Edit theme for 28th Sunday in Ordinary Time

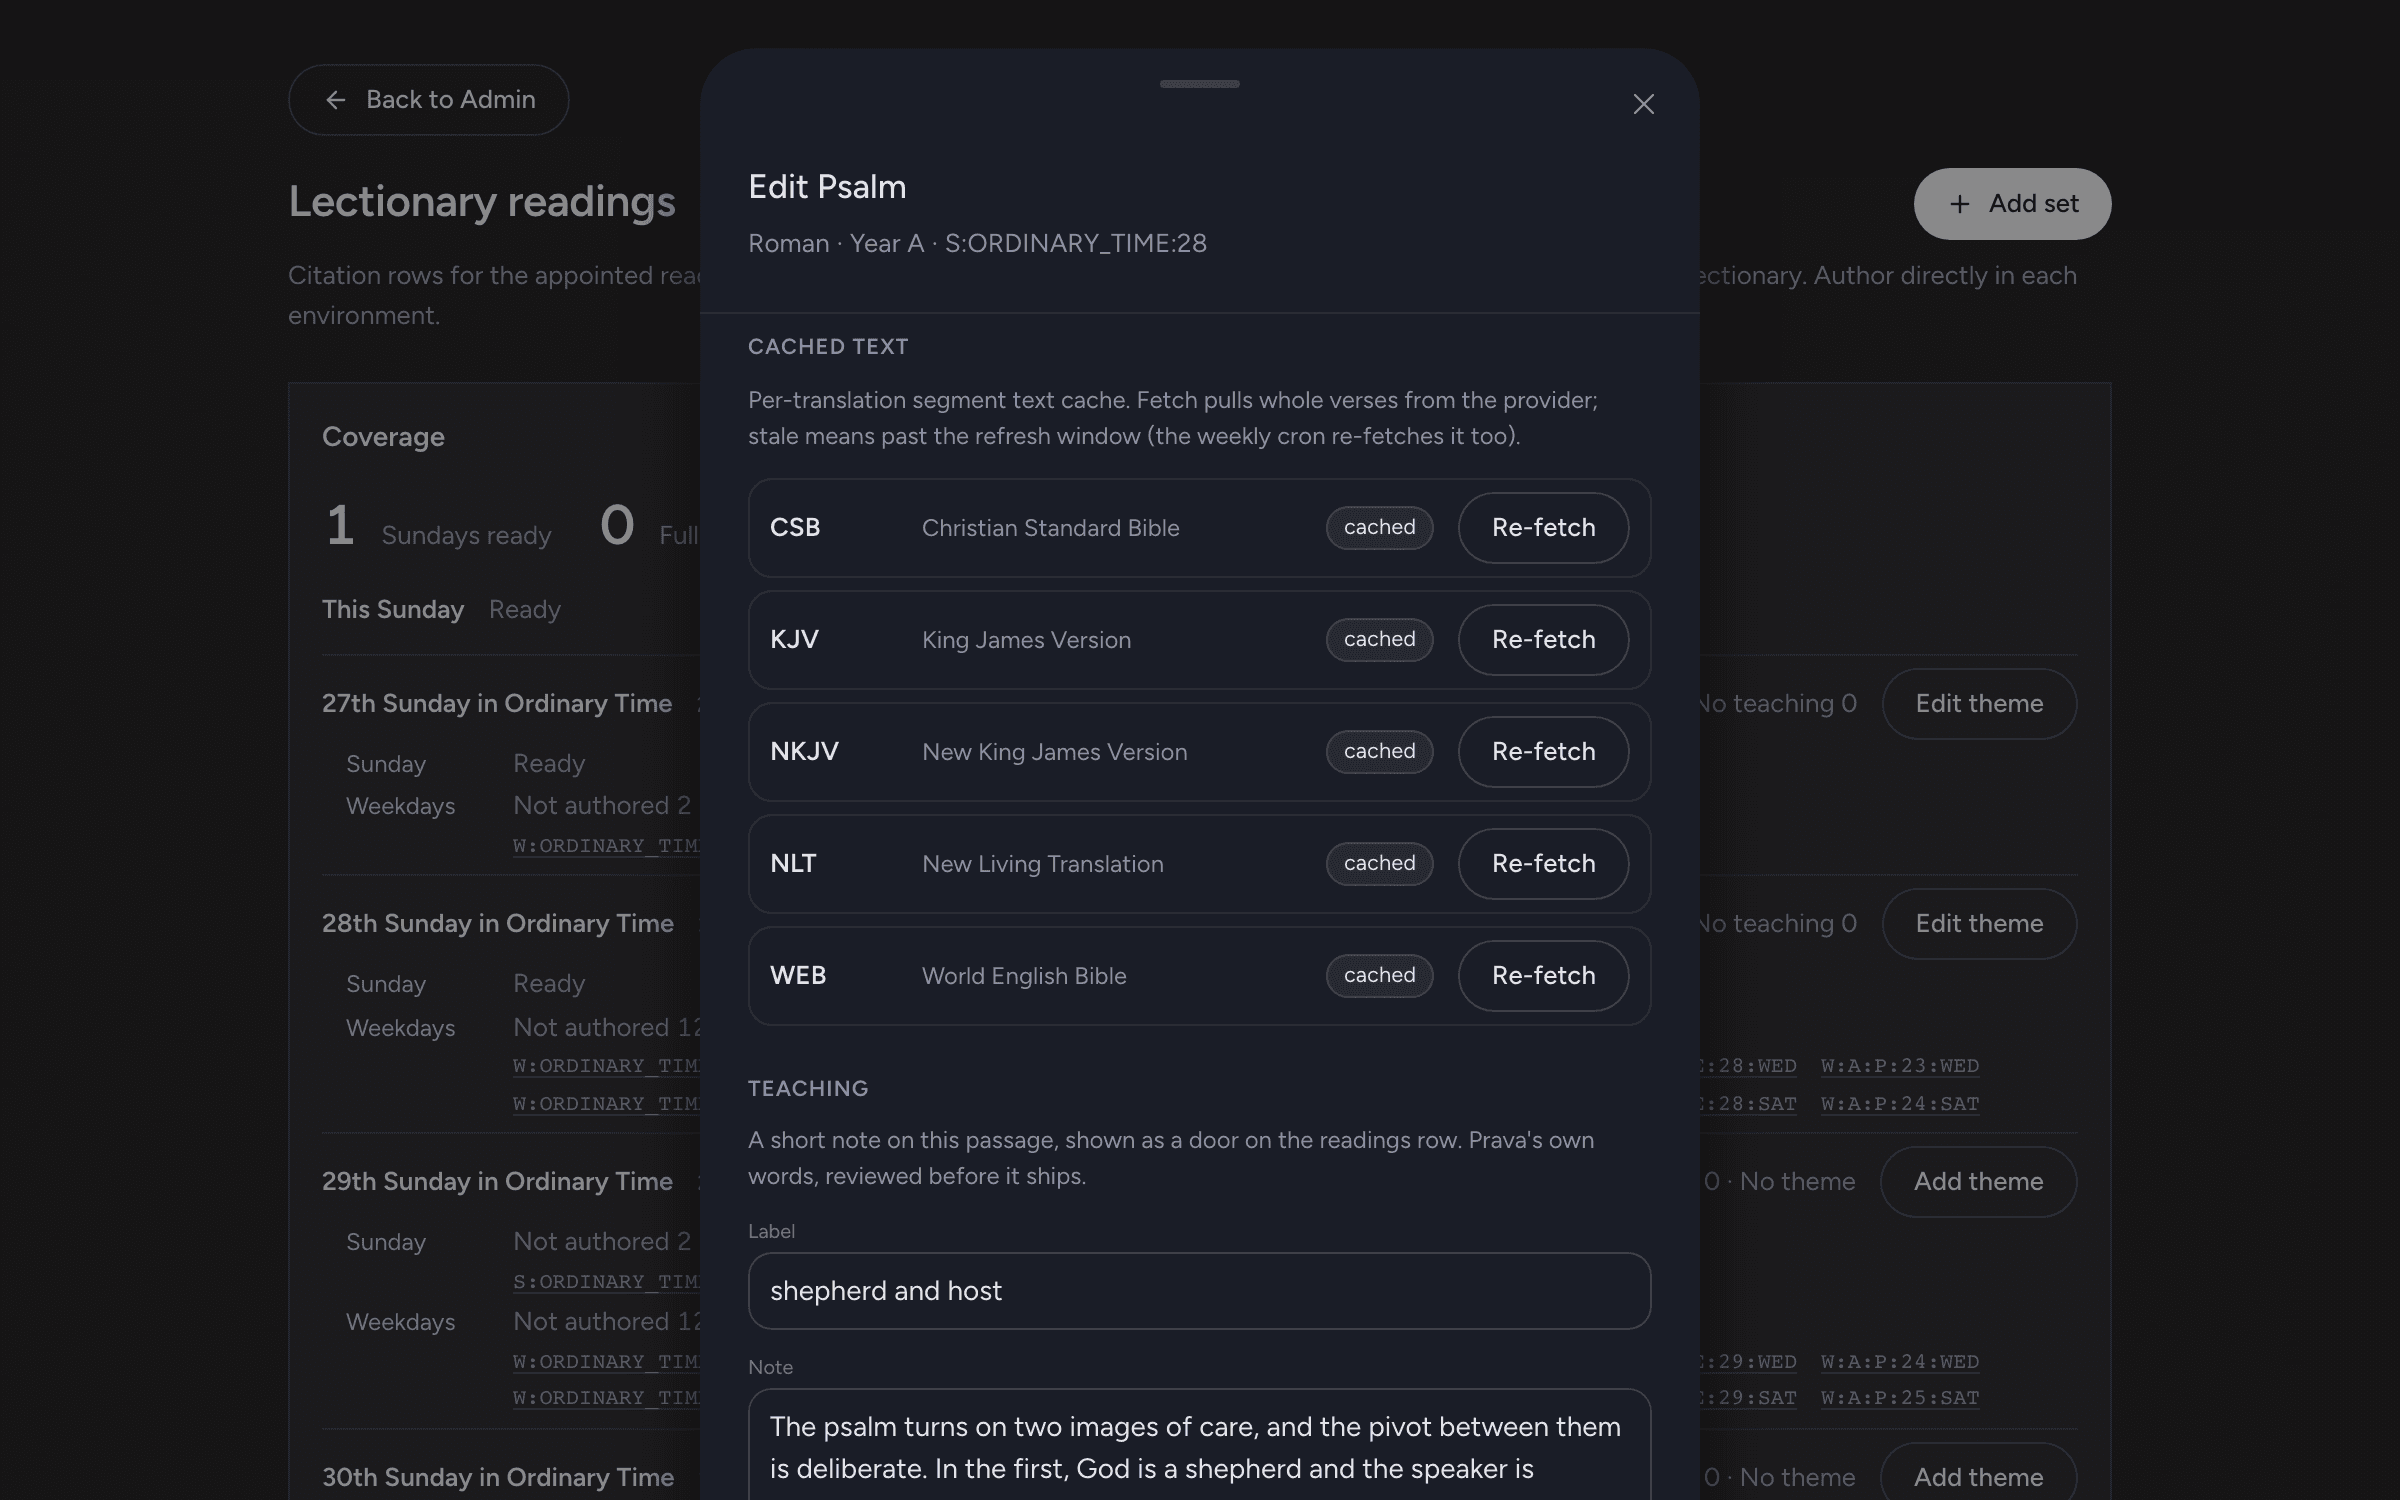(x=1979, y=924)
